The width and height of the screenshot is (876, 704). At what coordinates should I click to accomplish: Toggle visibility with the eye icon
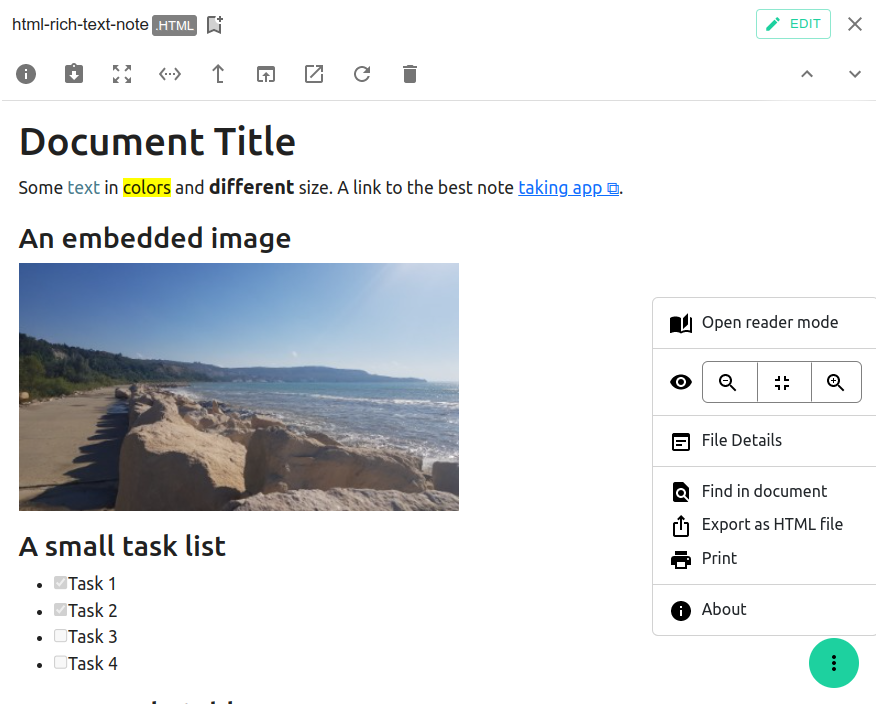(681, 382)
